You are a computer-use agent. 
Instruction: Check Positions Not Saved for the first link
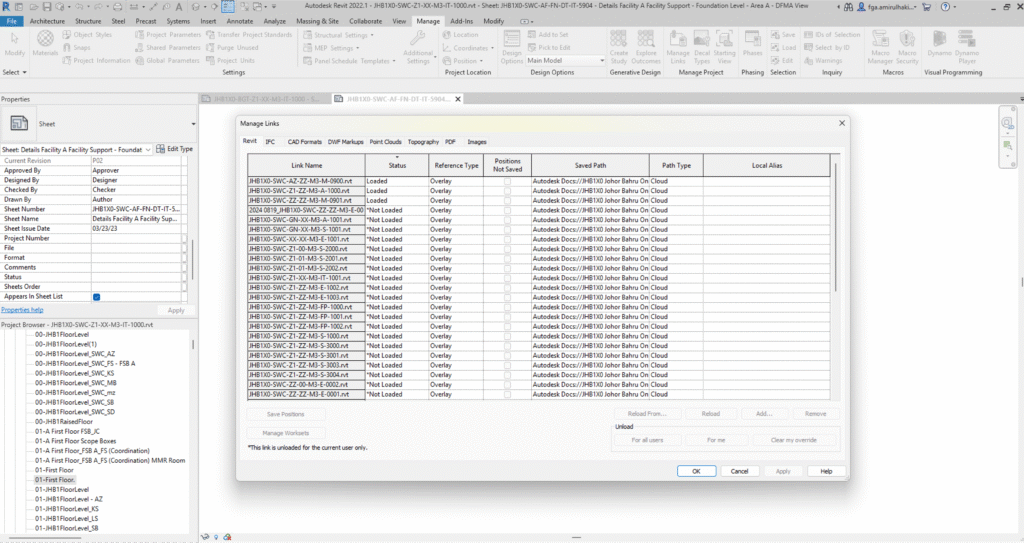pos(507,182)
